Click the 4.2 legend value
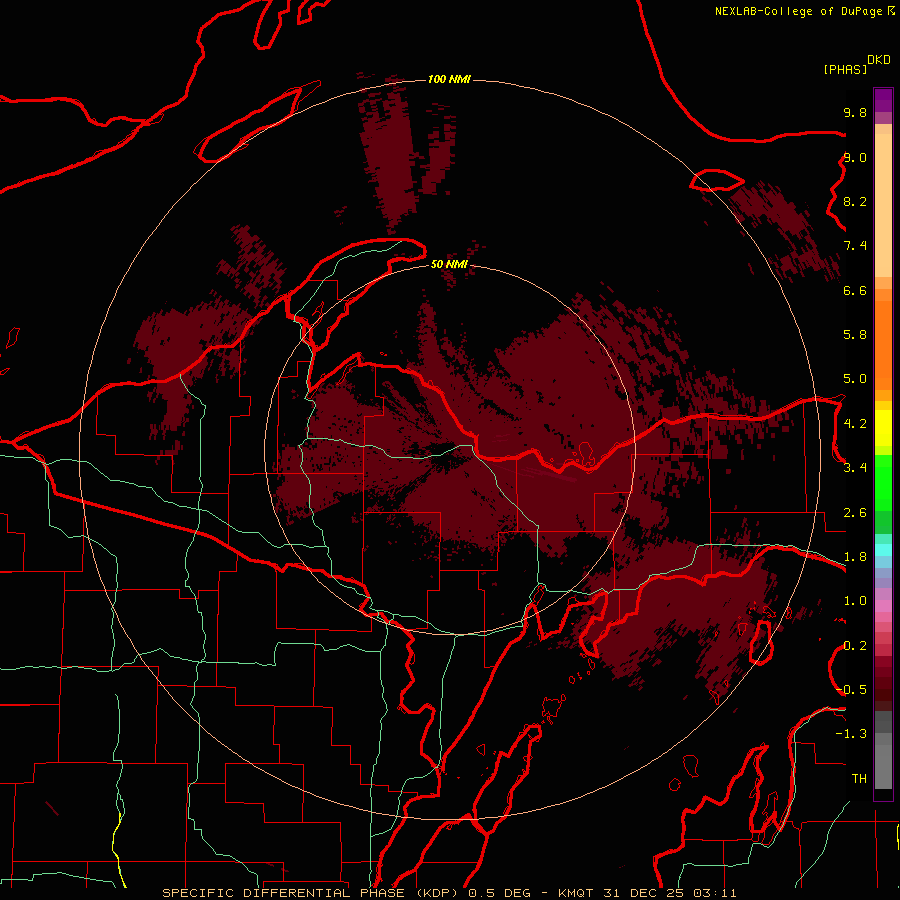Viewport: 900px width, 900px height. (x=855, y=424)
